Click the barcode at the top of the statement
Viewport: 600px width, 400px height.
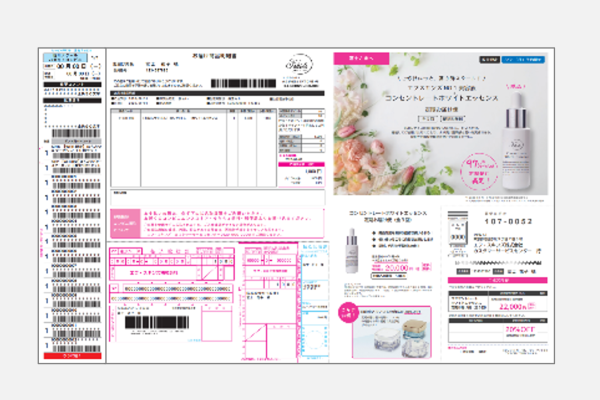pos(243,83)
